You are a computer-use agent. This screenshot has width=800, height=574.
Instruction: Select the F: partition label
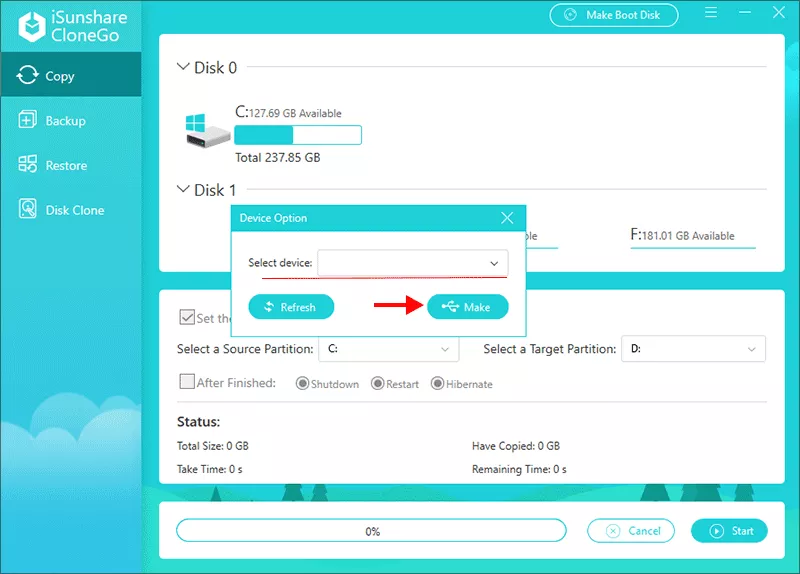(682, 235)
